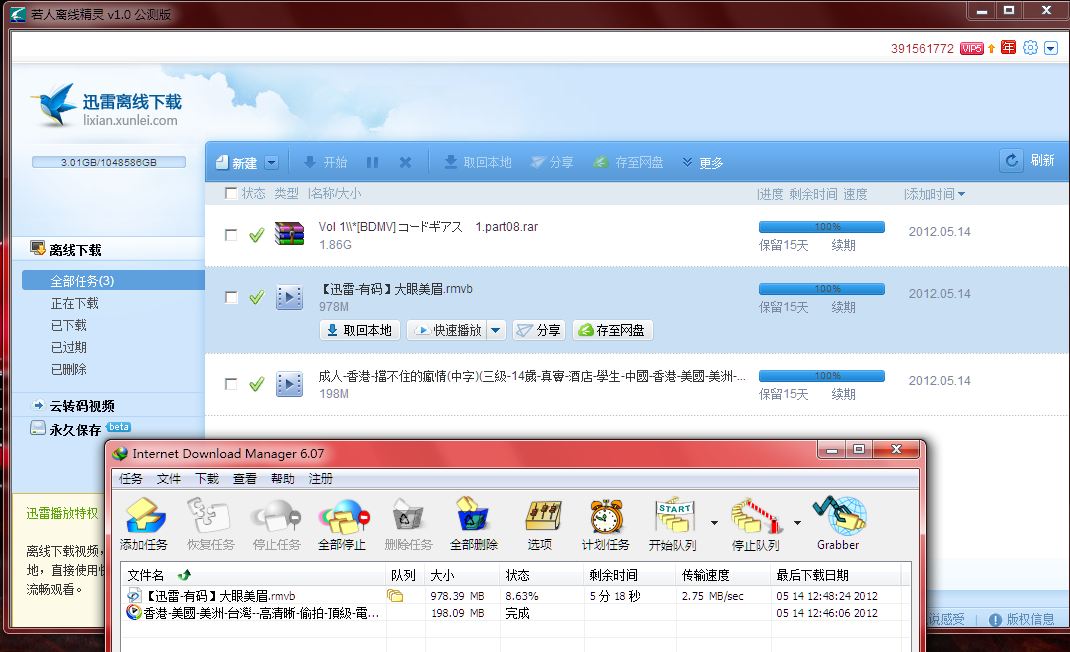Viewport: 1070px width, 652px height.
Task: Click the 刷新 refresh button
Action: [1028, 160]
